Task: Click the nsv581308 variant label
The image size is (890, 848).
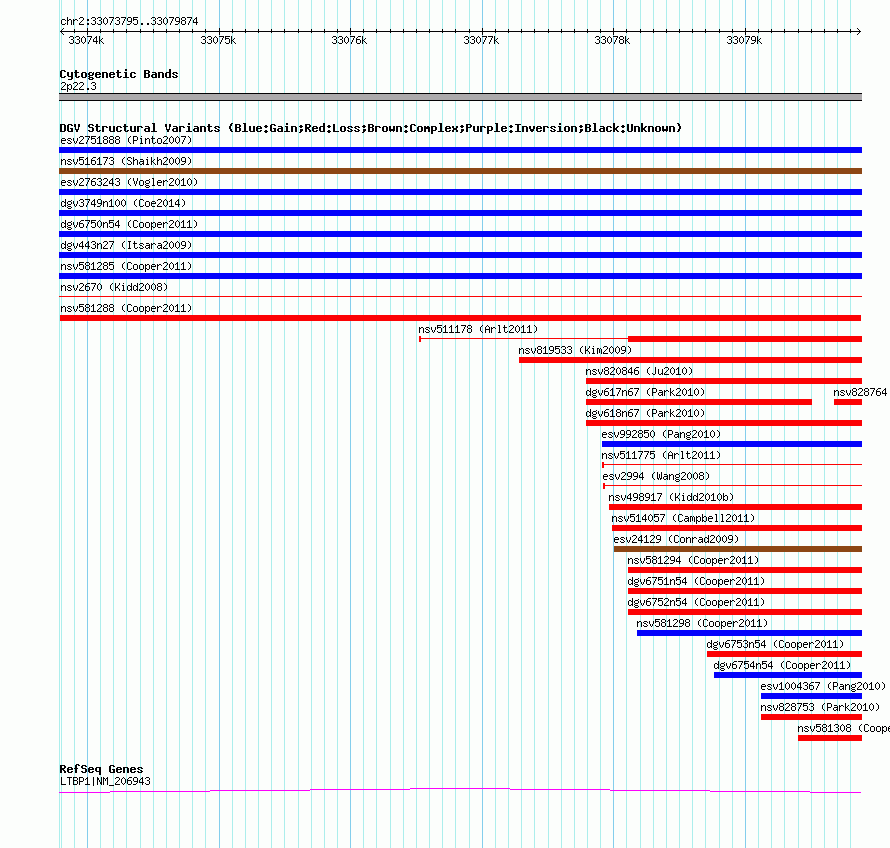Action: tap(843, 728)
